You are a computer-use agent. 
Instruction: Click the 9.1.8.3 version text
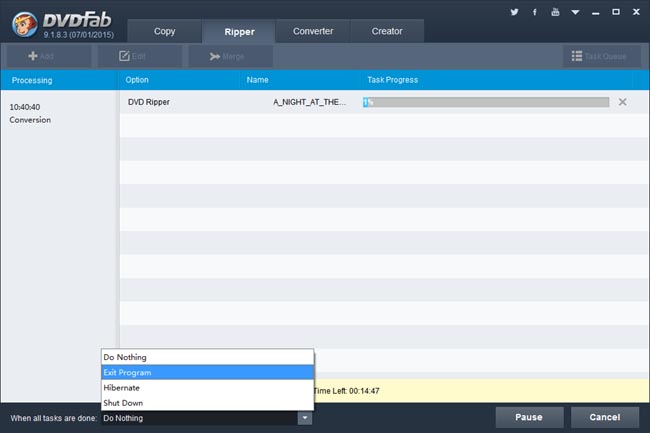[x=79, y=35]
